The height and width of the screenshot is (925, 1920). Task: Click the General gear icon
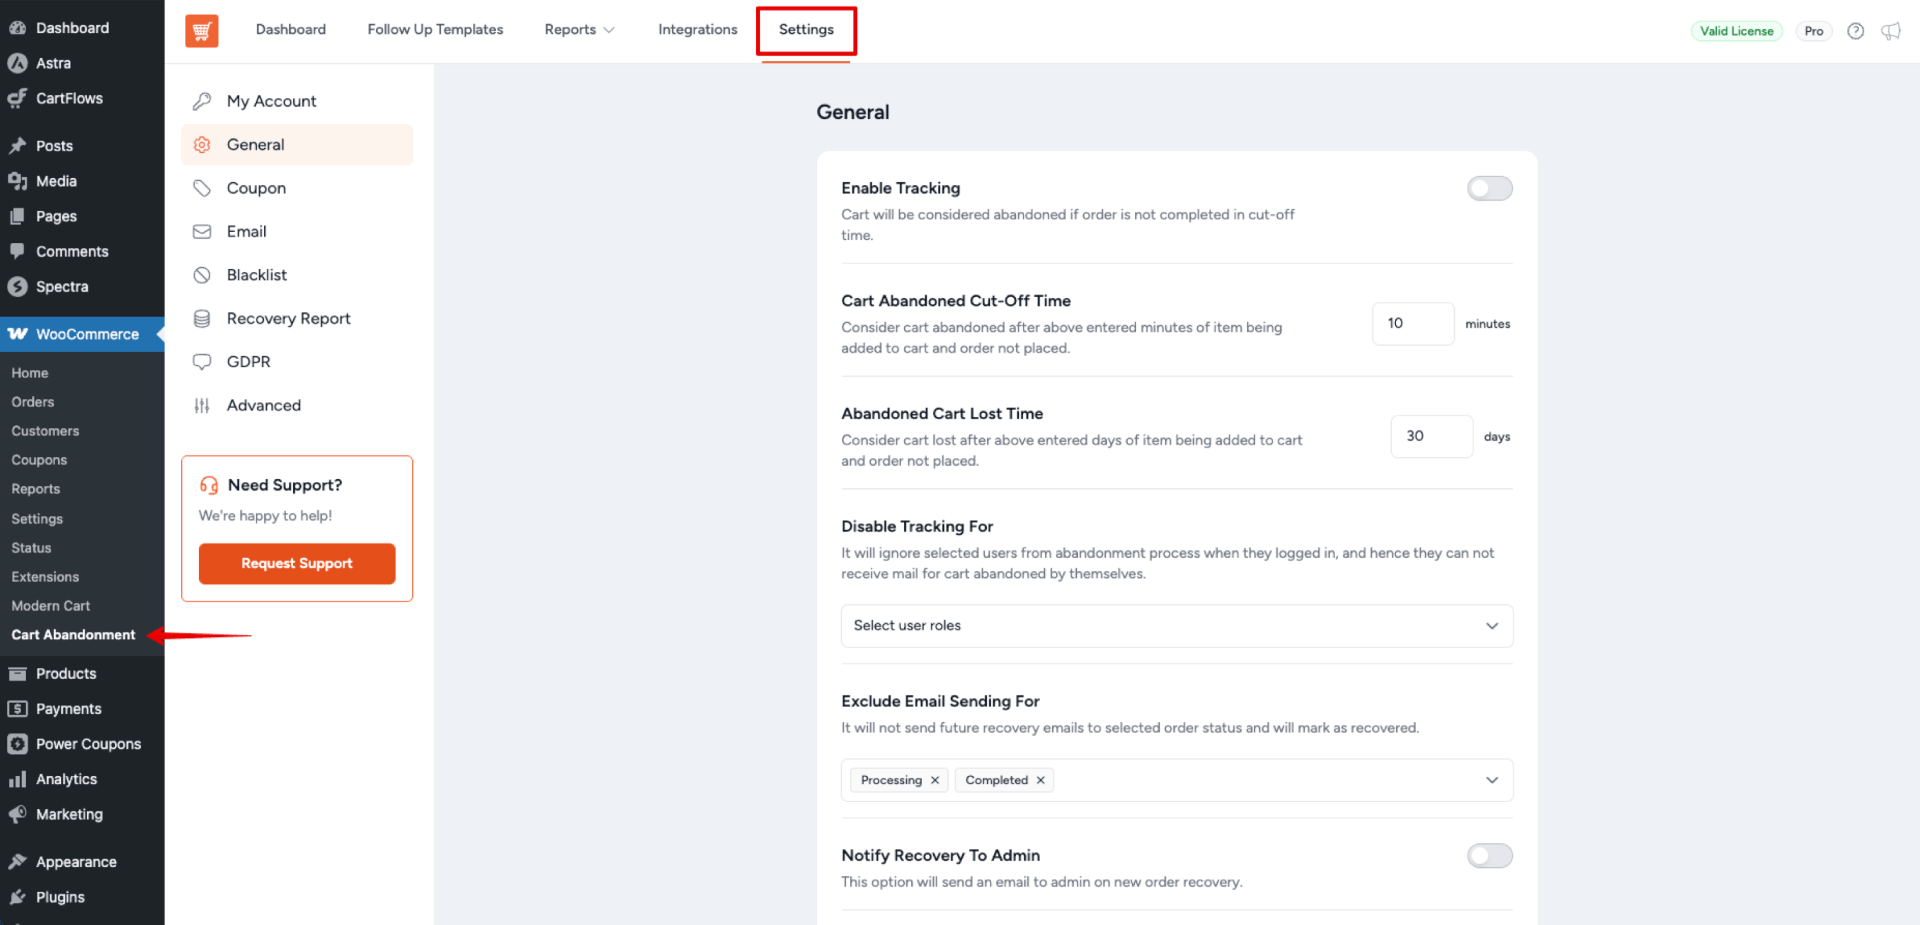click(202, 145)
